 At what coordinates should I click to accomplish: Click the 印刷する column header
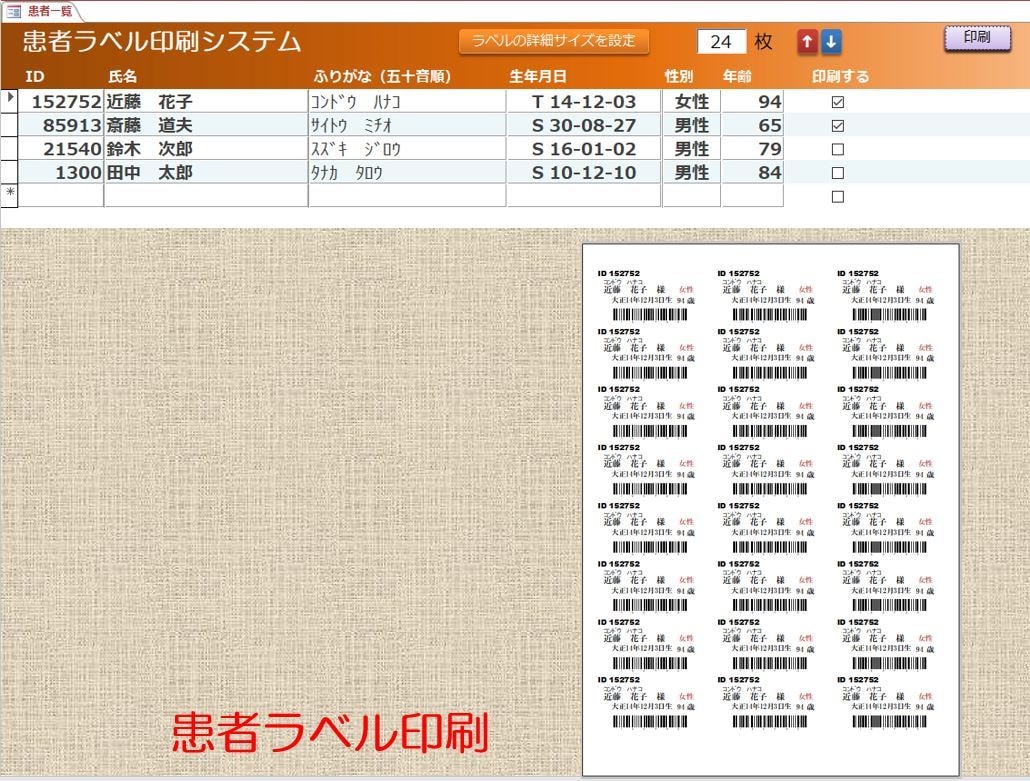[840, 76]
